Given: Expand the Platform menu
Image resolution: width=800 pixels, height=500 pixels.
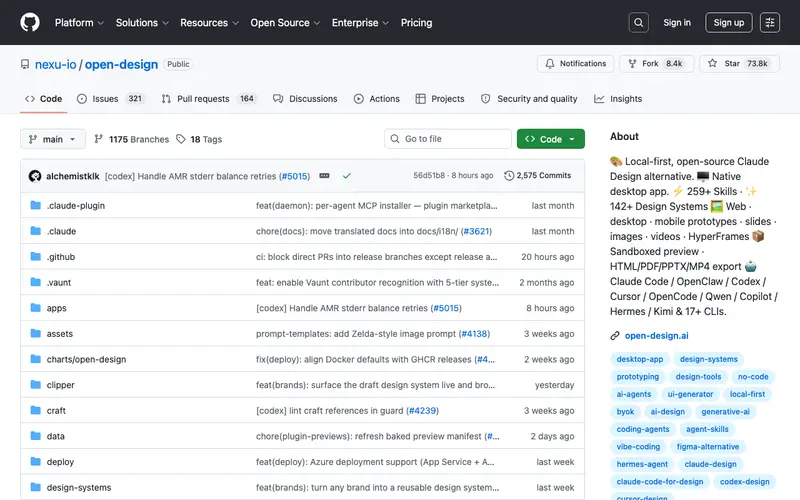Looking at the screenshot, I should point(79,22).
